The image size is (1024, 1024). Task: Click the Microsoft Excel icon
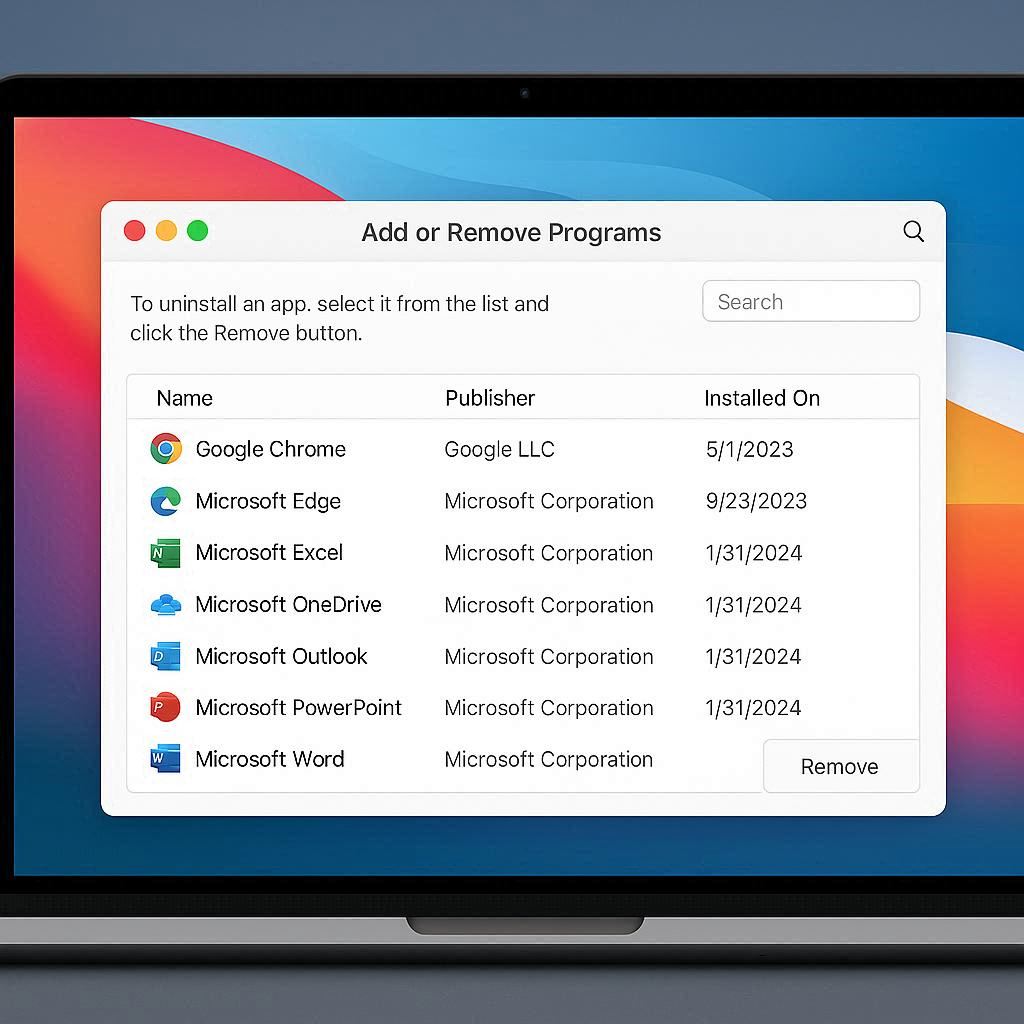[x=166, y=553]
